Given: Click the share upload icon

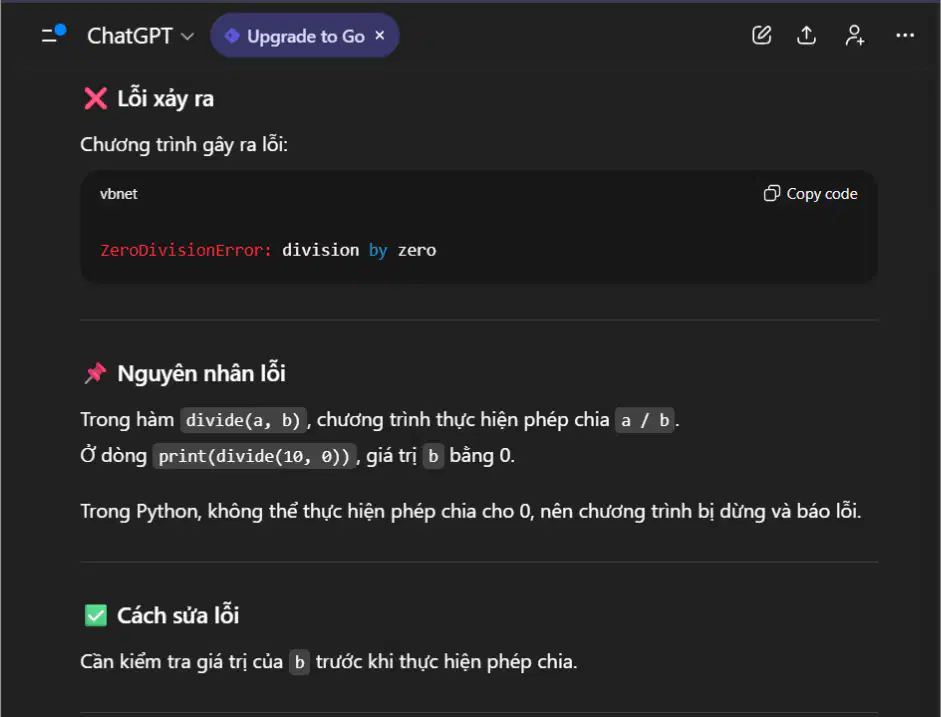Looking at the screenshot, I should pyautogui.click(x=806, y=35).
